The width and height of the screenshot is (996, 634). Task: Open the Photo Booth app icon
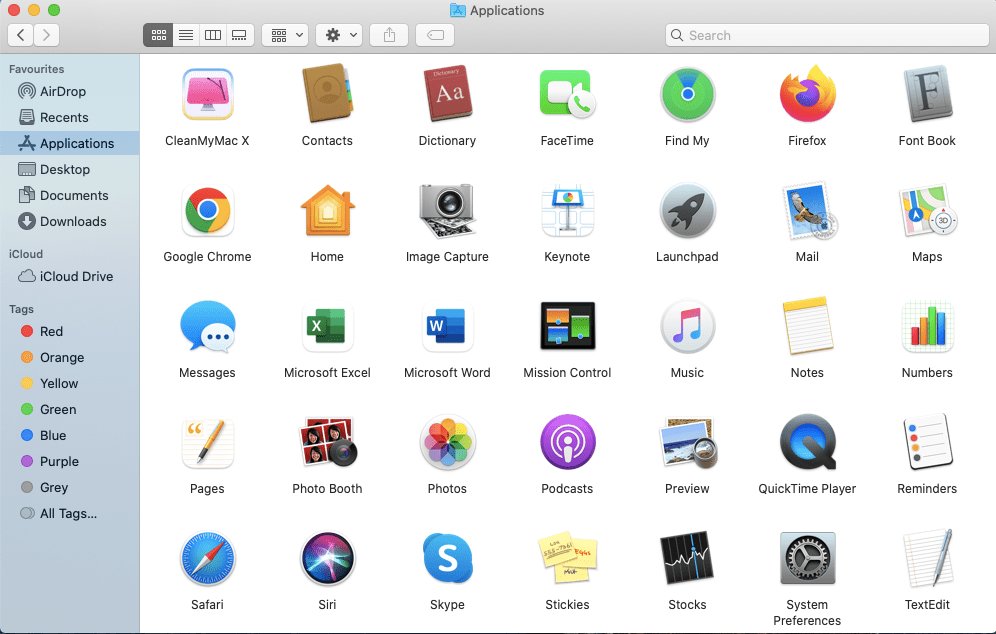click(327, 443)
